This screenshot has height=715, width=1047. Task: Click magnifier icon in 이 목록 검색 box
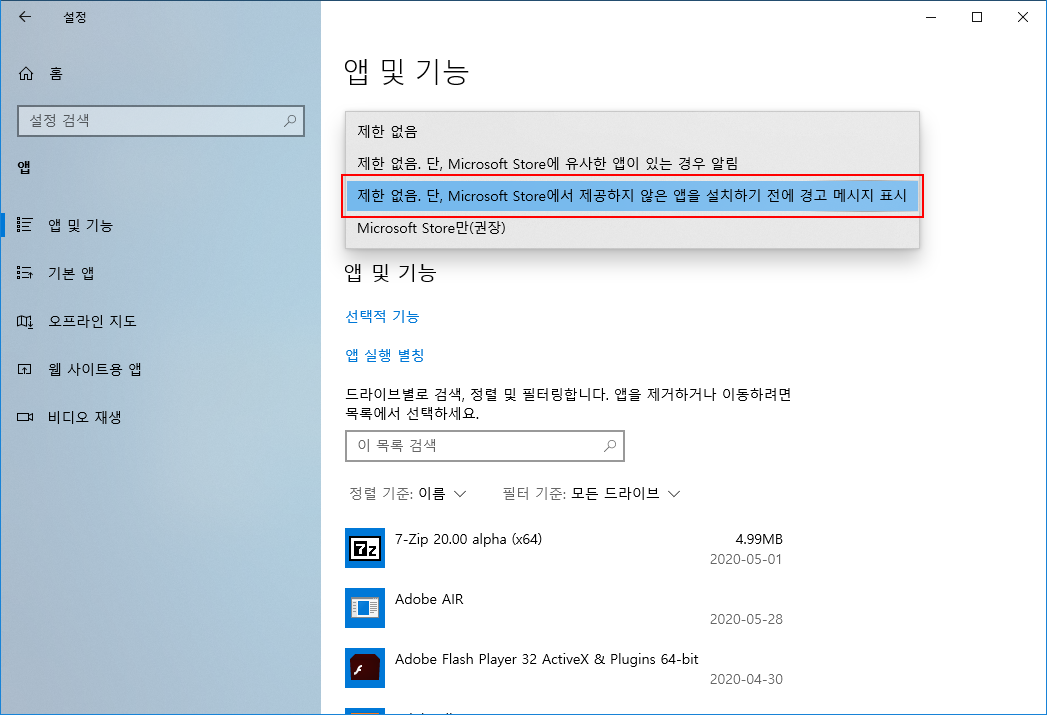[x=610, y=445]
